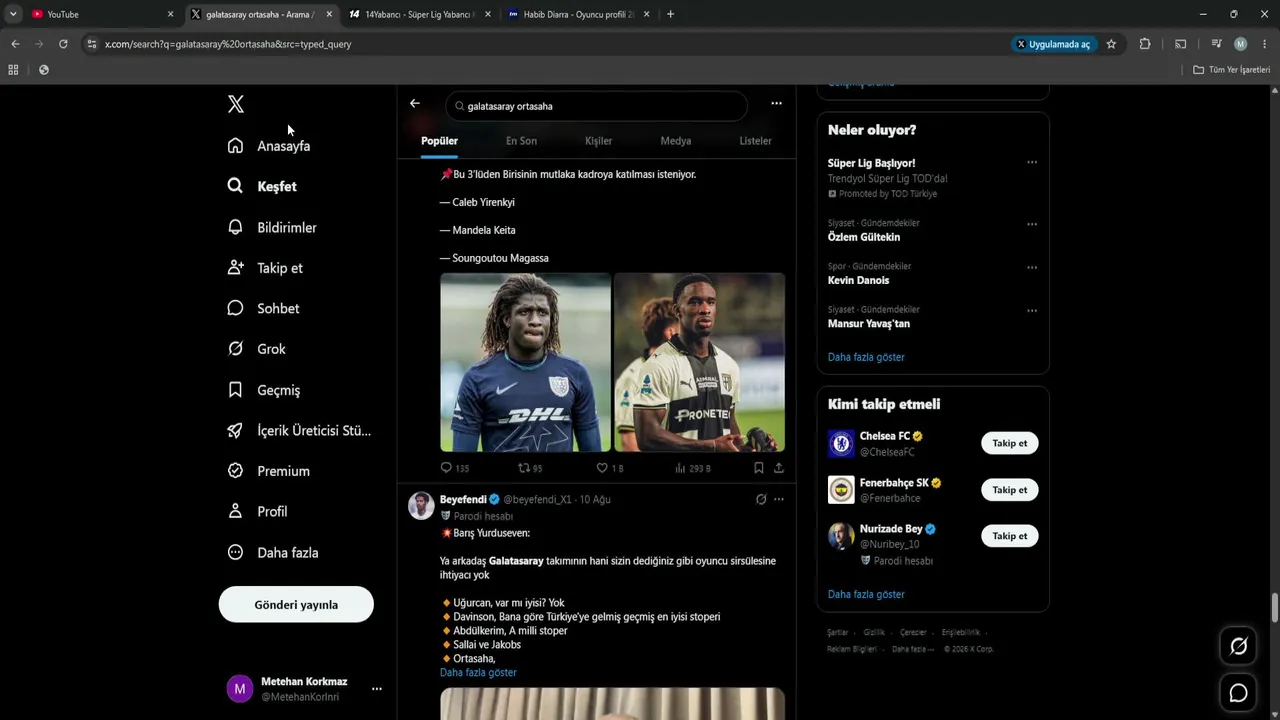Go back using the search page arrow

[x=415, y=104]
